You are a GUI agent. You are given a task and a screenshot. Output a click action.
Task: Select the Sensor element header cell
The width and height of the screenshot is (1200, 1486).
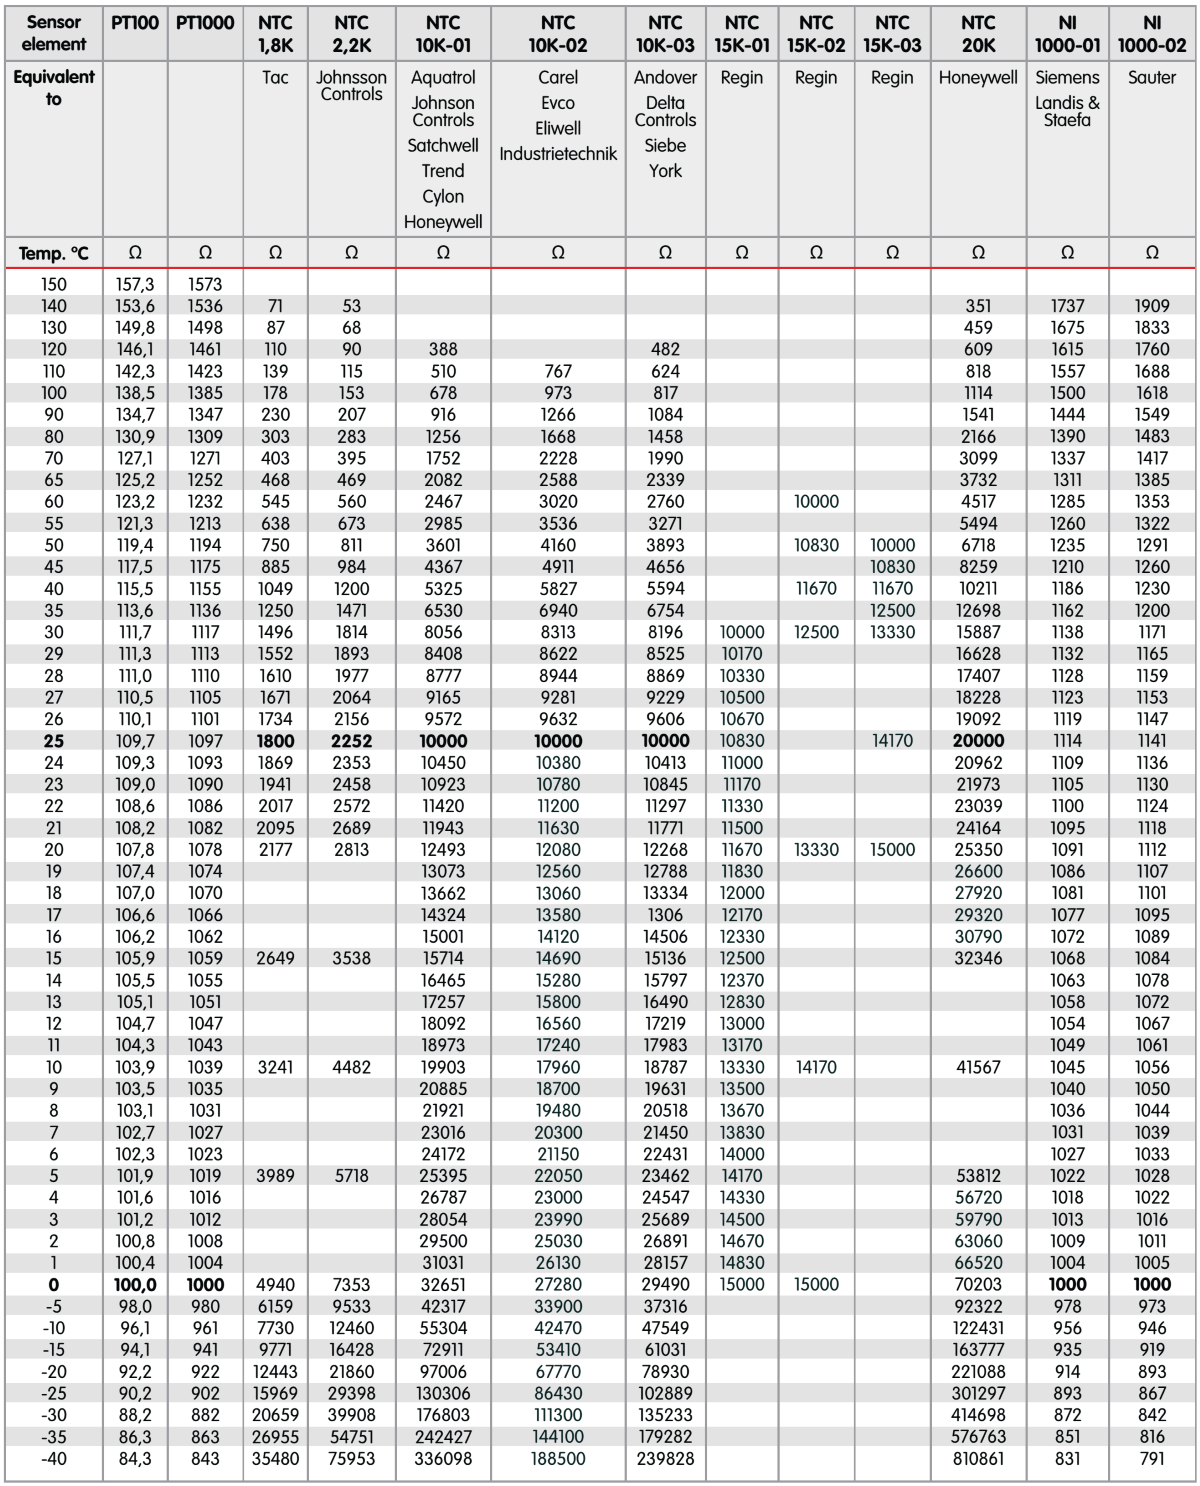click(x=54, y=33)
